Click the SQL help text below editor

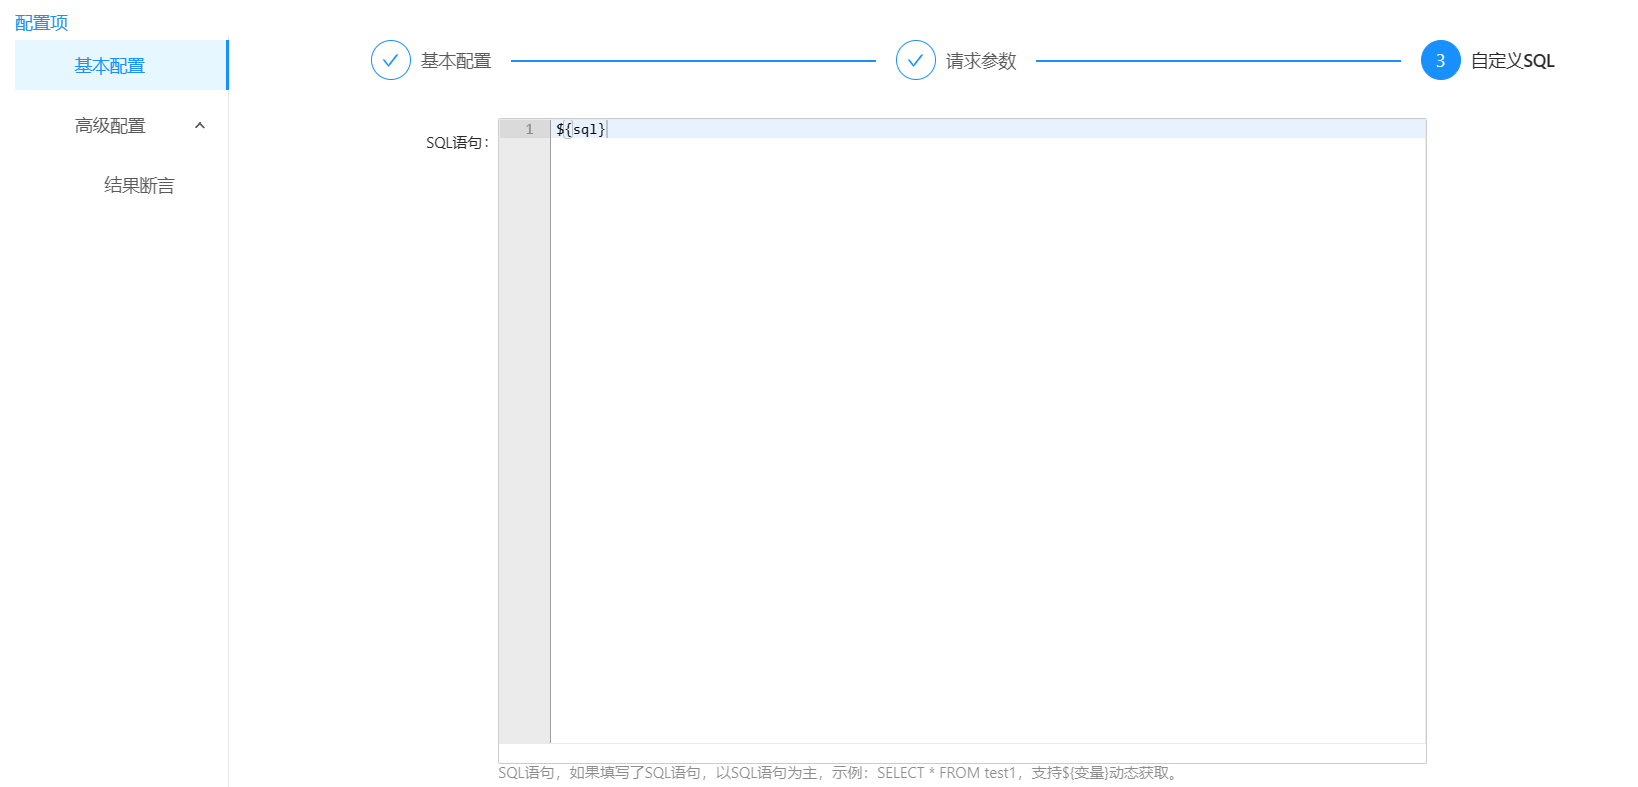click(840, 773)
